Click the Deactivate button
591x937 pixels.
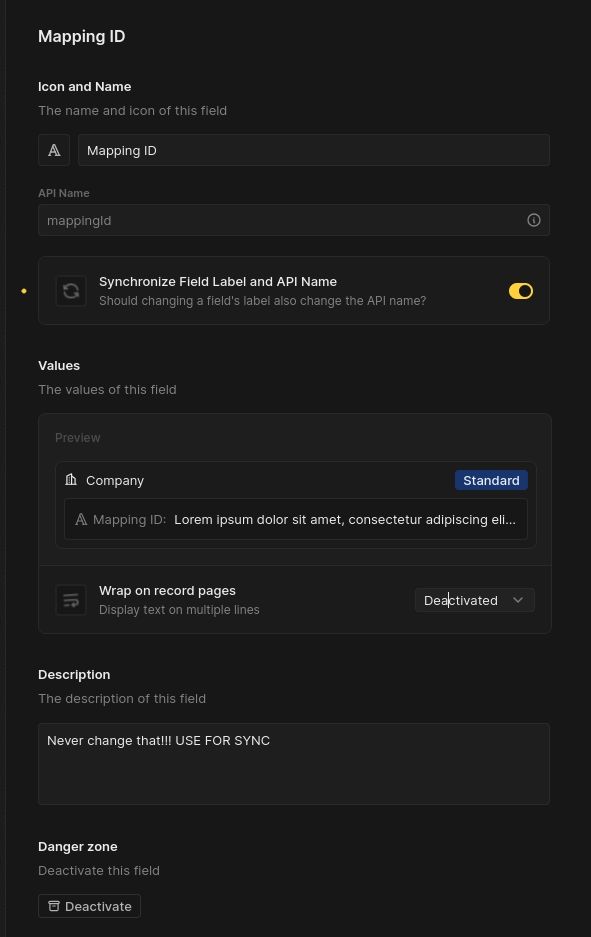[90, 906]
